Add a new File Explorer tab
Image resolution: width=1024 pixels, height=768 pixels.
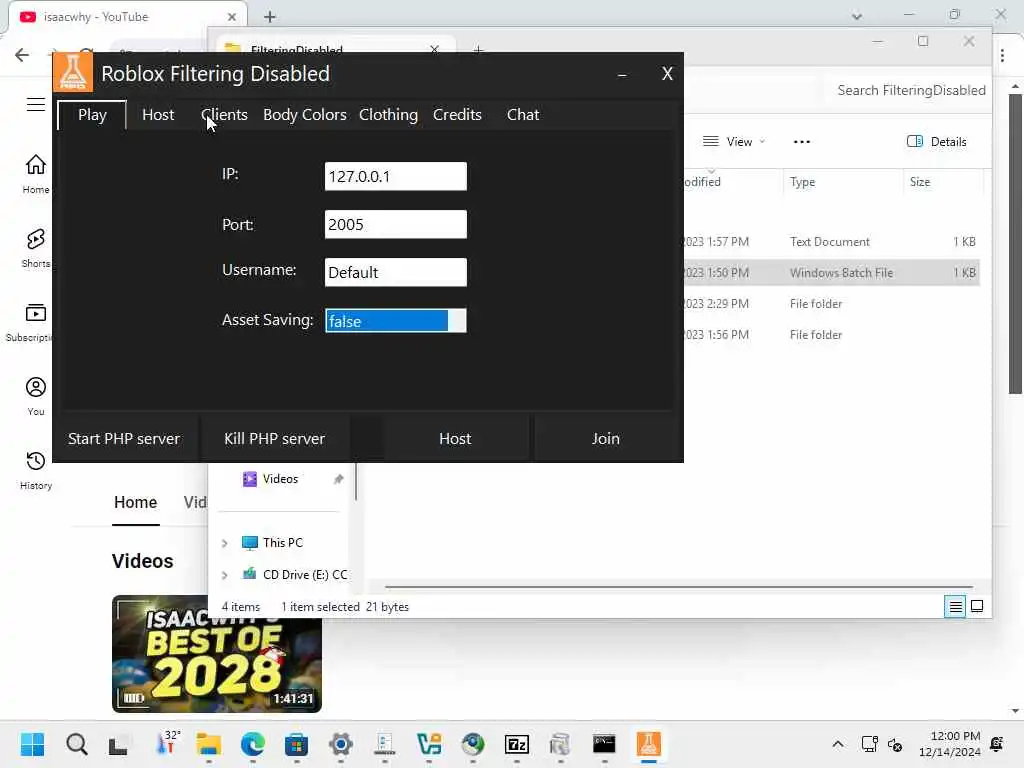478,50
